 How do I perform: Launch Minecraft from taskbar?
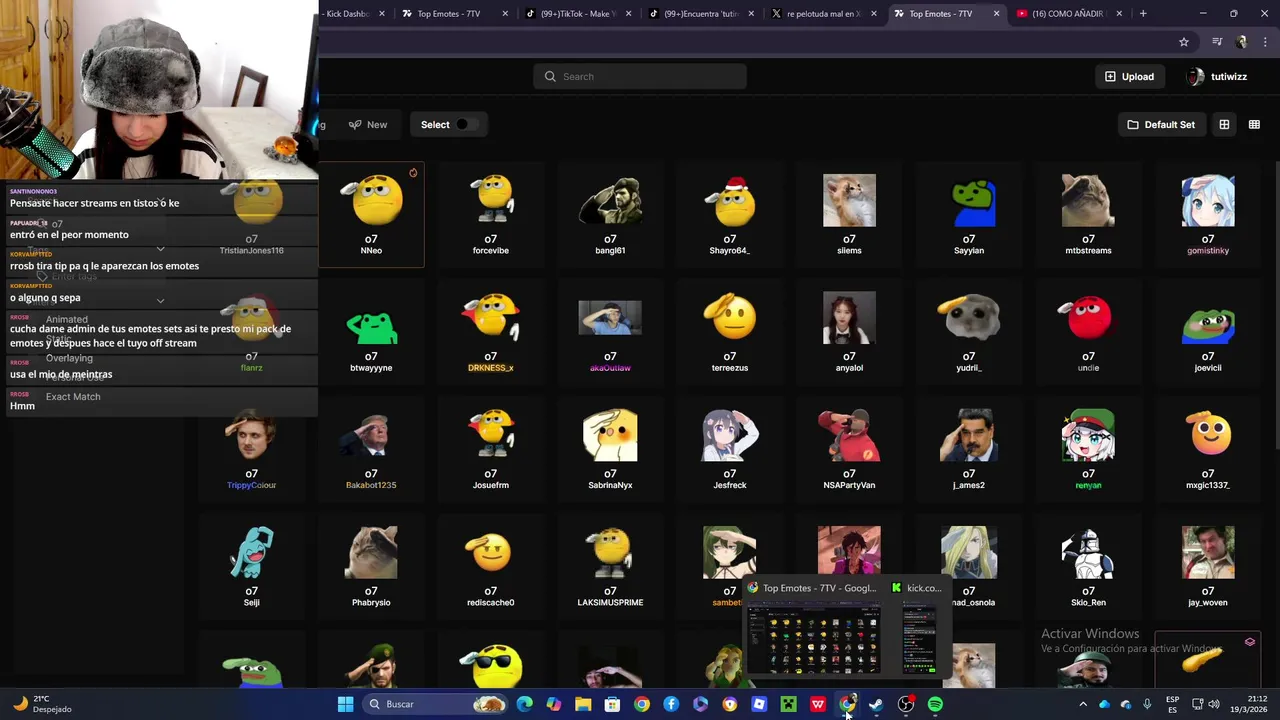click(788, 704)
